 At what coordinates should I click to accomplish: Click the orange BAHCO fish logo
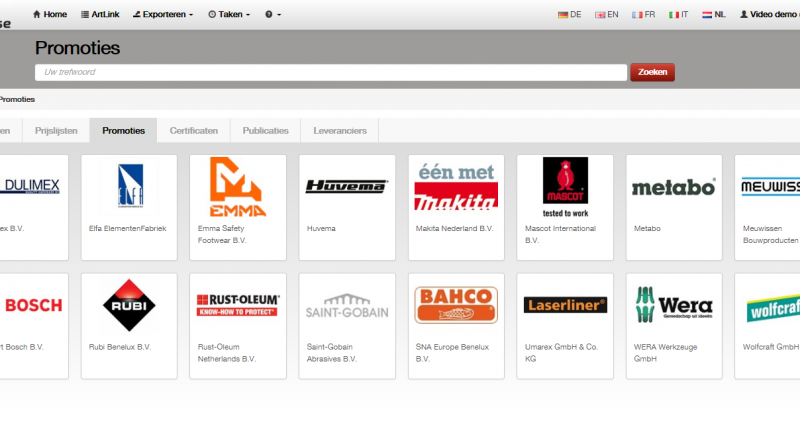[x=456, y=305]
